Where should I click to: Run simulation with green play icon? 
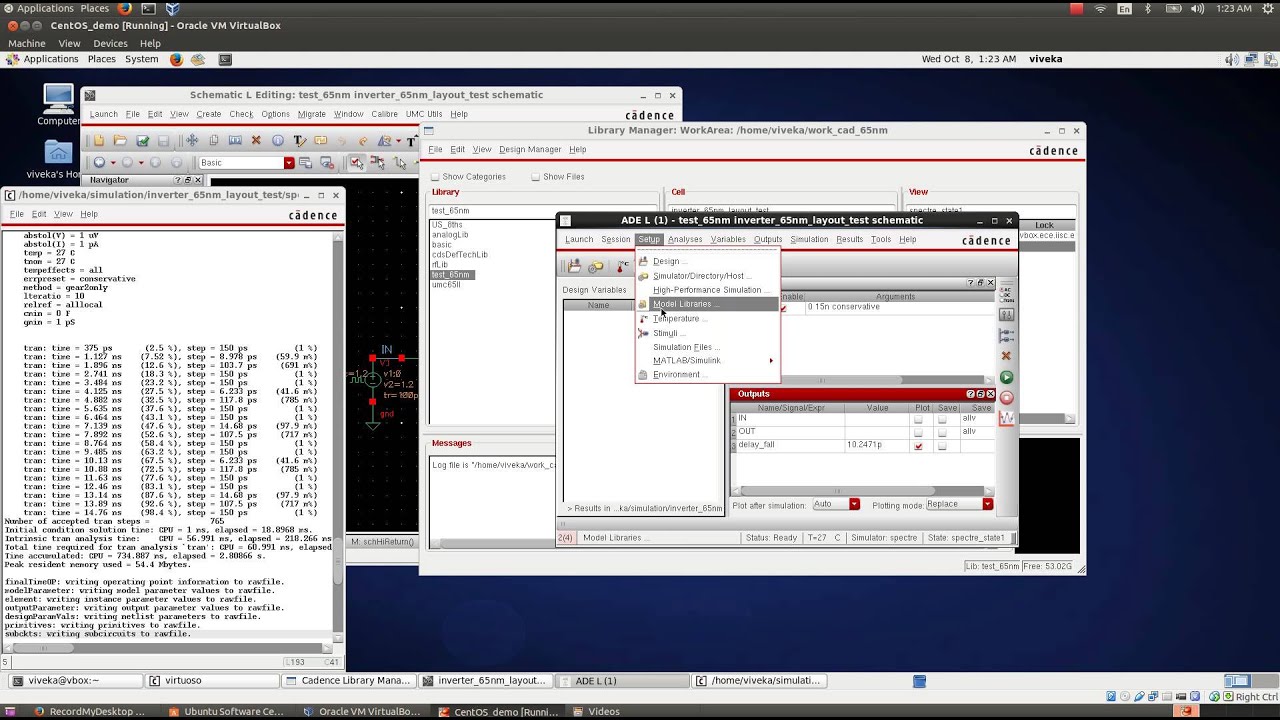tap(1006, 377)
